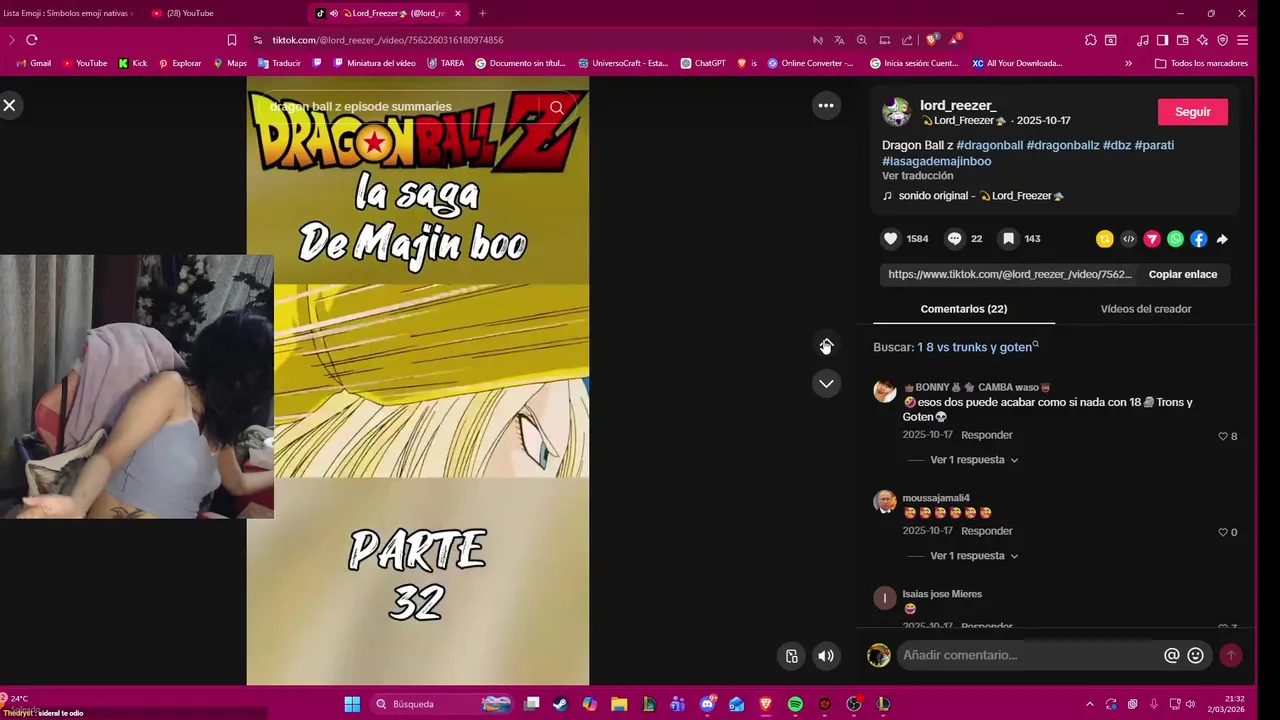Open lord_reezer_ profile avatar
Viewport: 1280px width, 720px height.
(896, 112)
